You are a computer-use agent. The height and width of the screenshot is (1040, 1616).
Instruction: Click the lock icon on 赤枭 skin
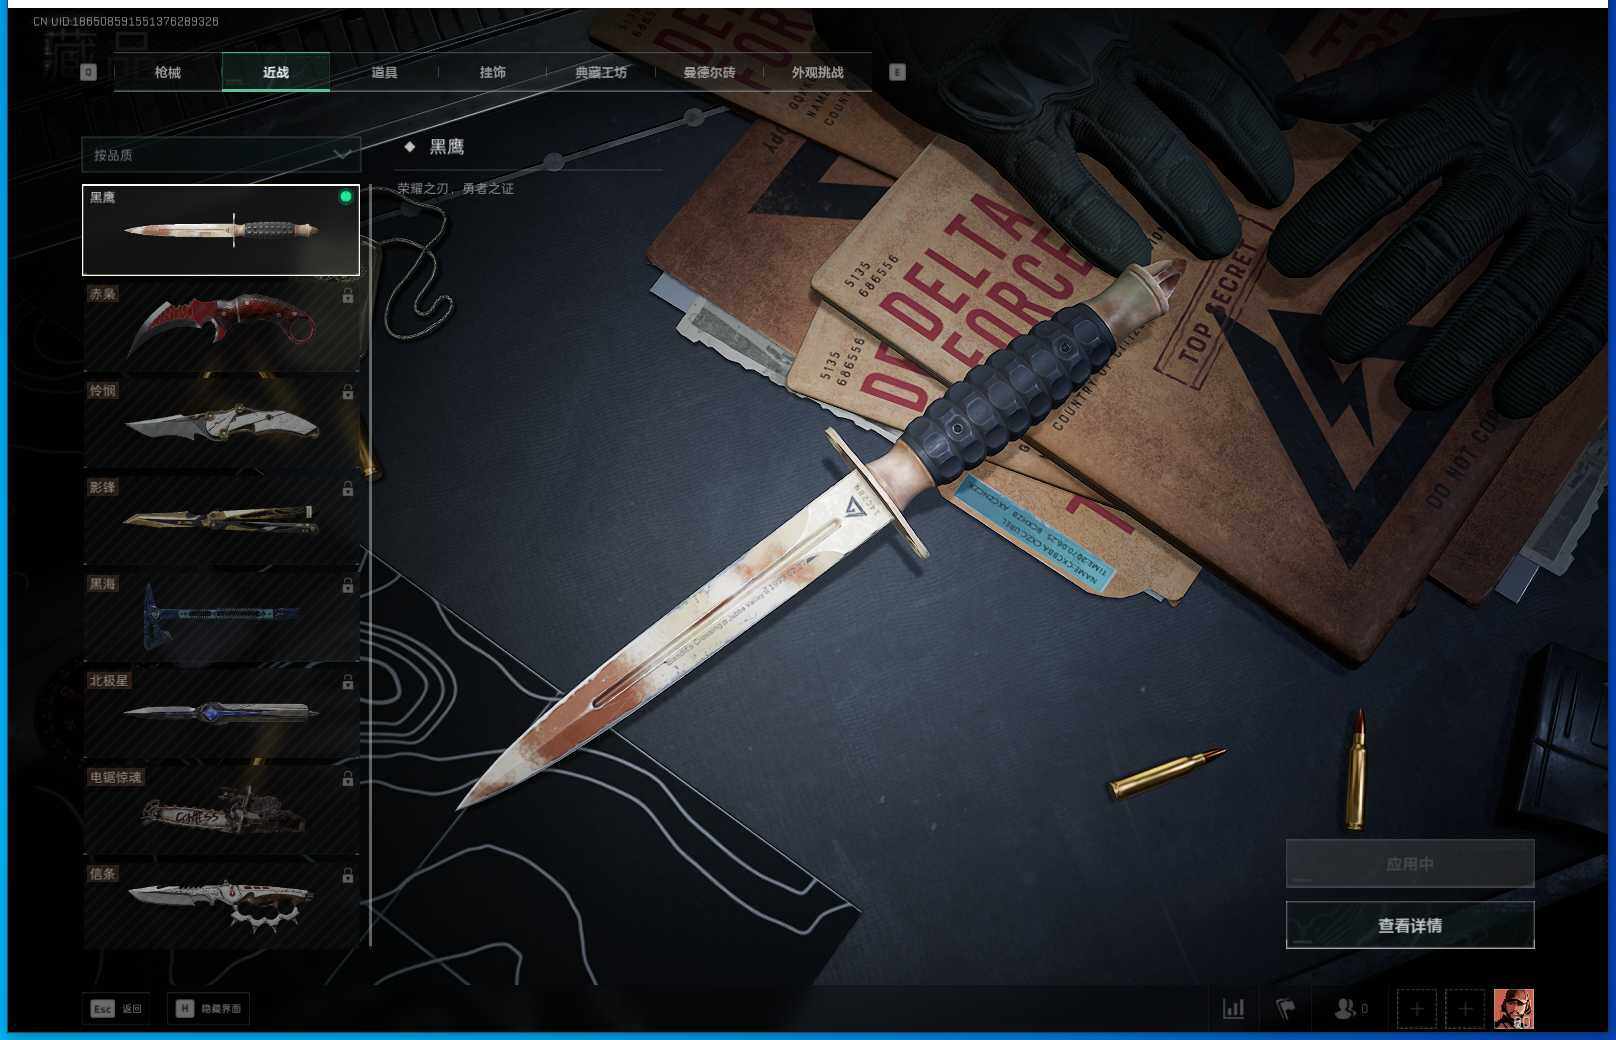coord(347,296)
